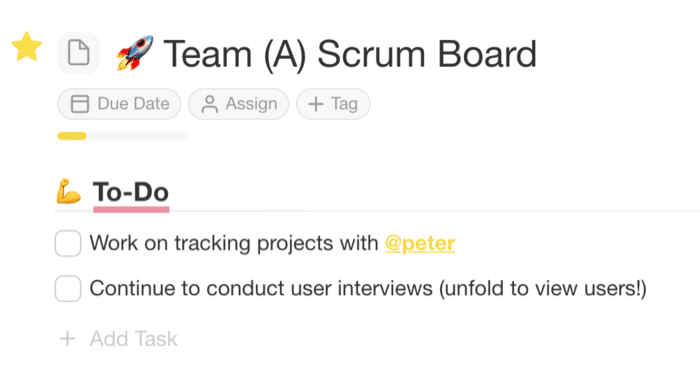Check the user interviews task checkbox
The width and height of the screenshot is (700, 378).
68,289
